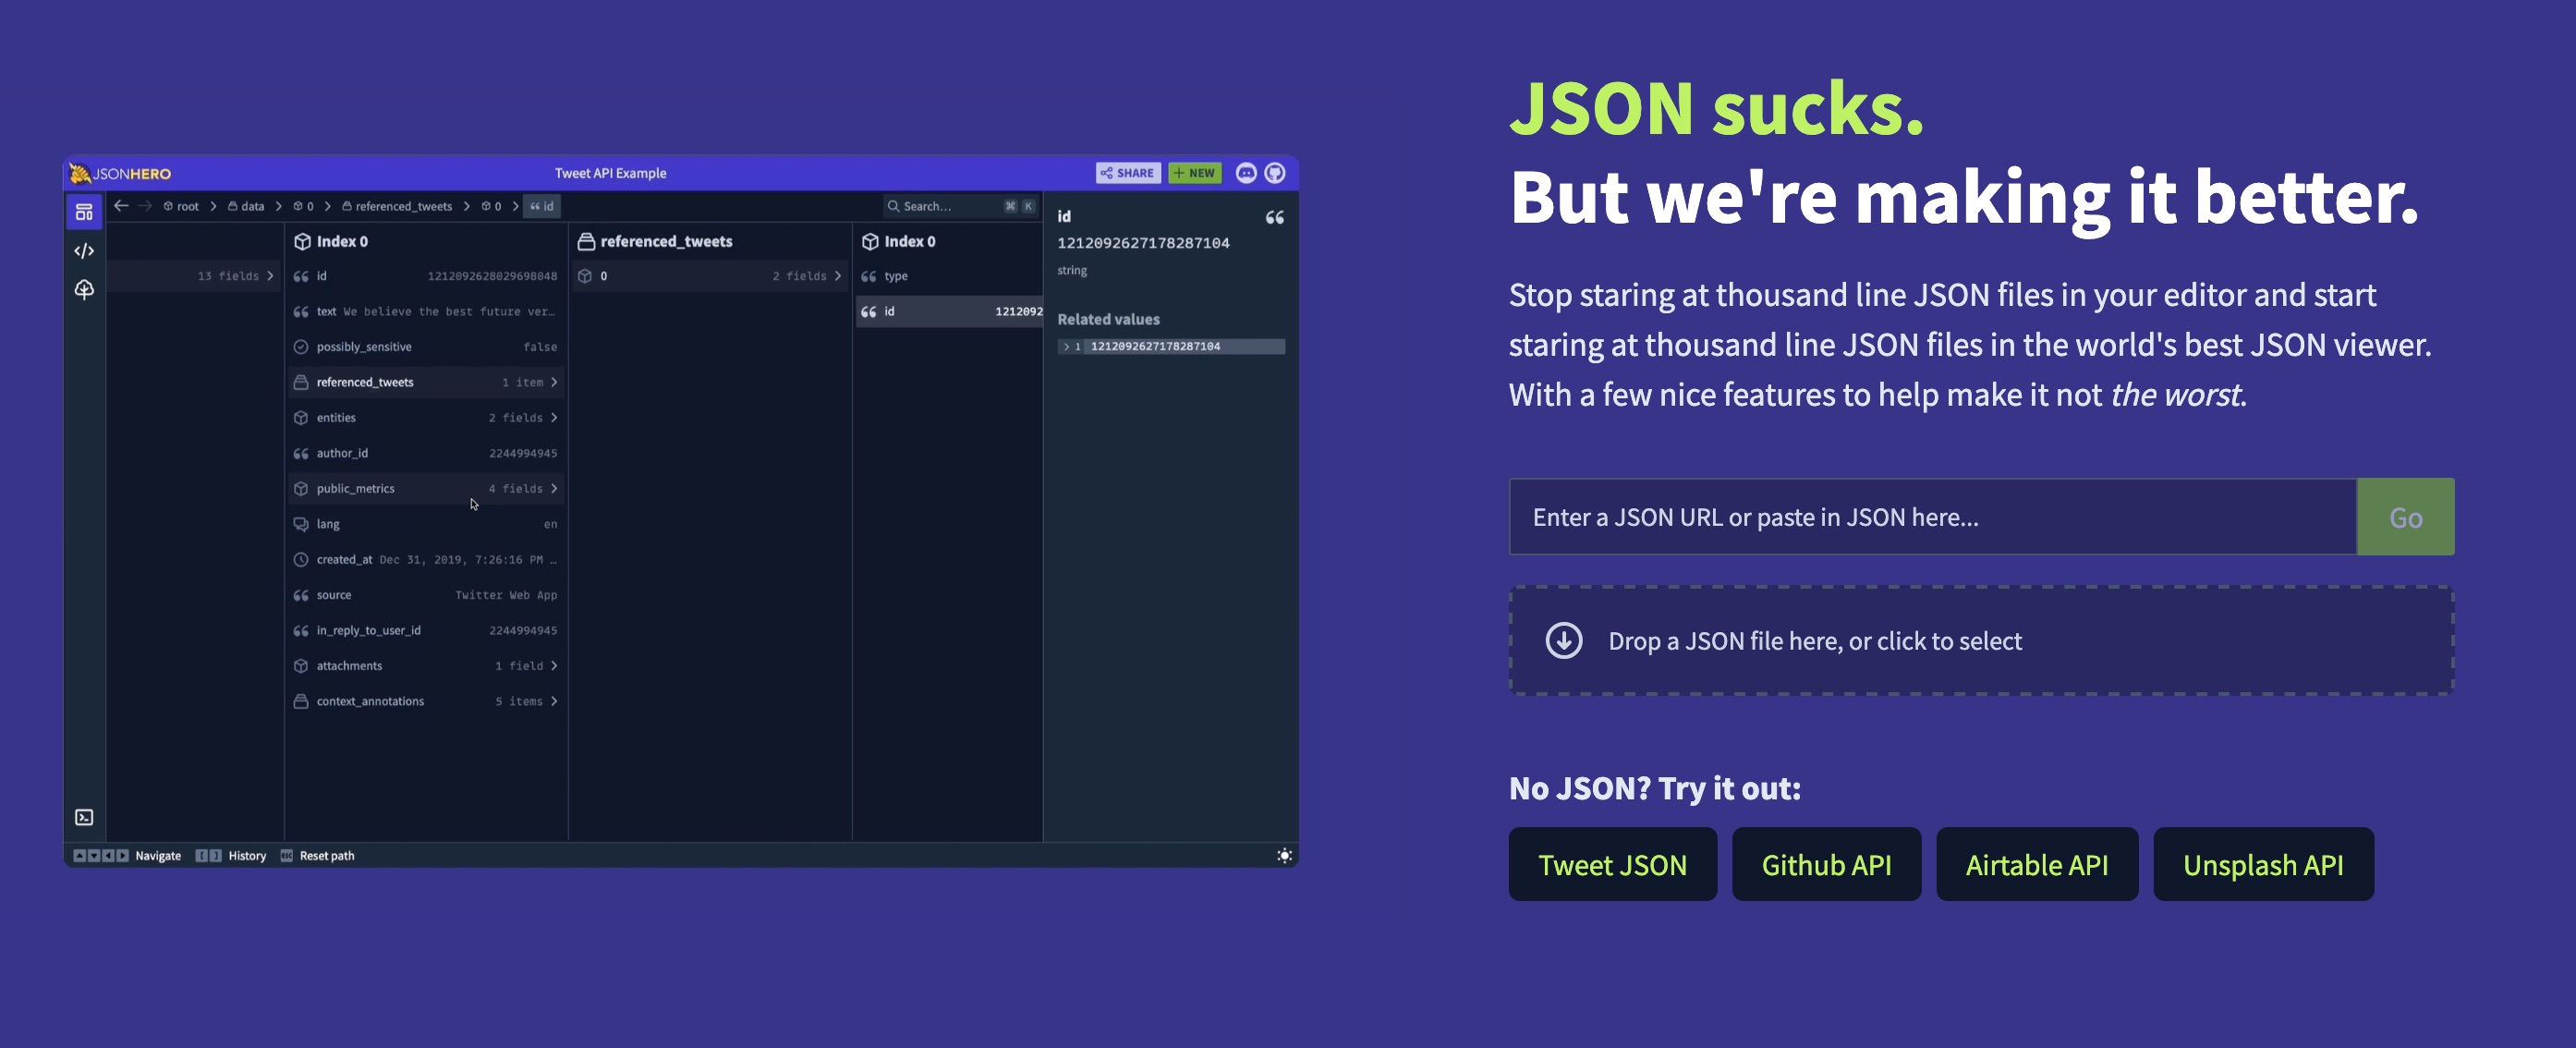Click the JSON URL input field
This screenshot has height=1048, width=2576.
1933,517
